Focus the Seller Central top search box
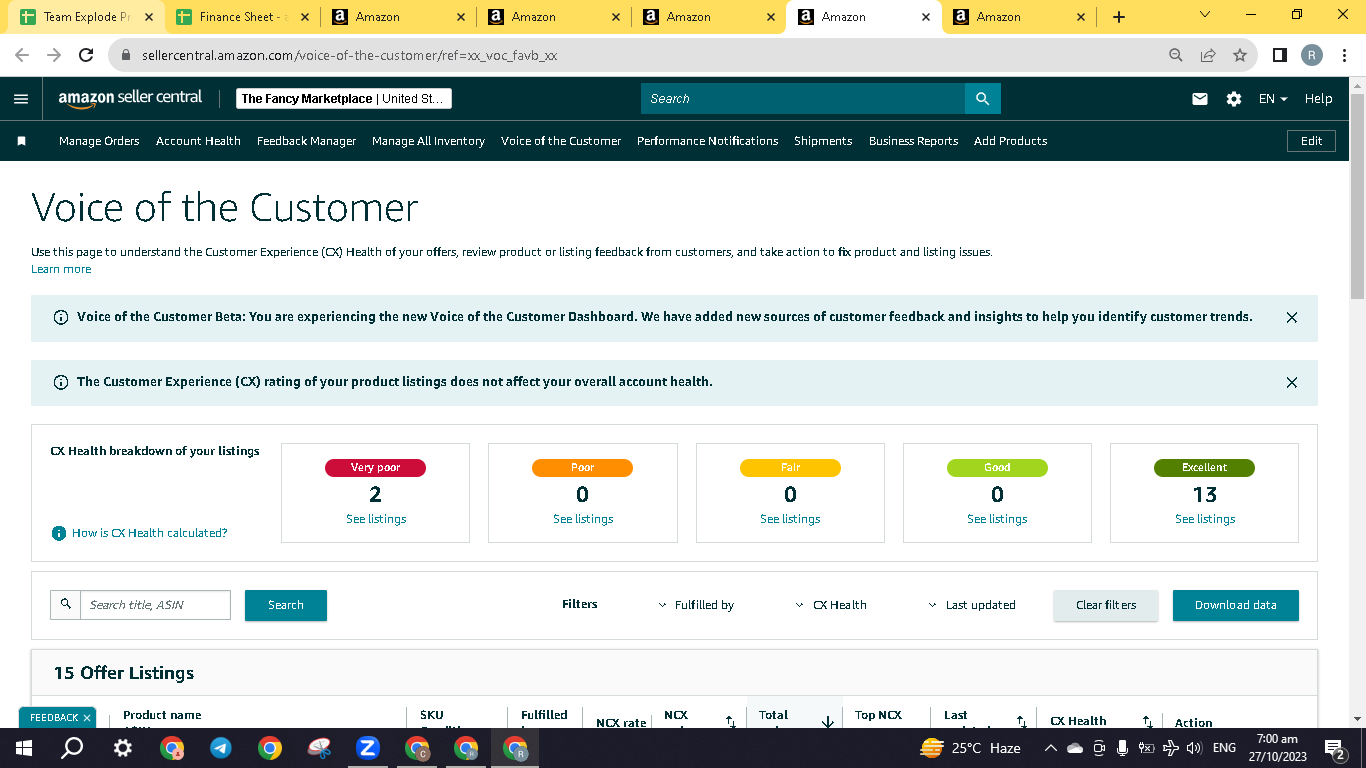1366x768 pixels. pyautogui.click(x=803, y=99)
